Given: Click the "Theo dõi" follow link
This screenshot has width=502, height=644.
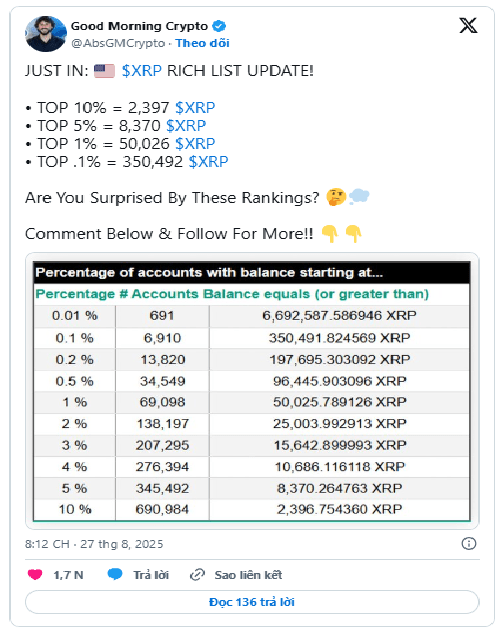Looking at the screenshot, I should 202,43.
